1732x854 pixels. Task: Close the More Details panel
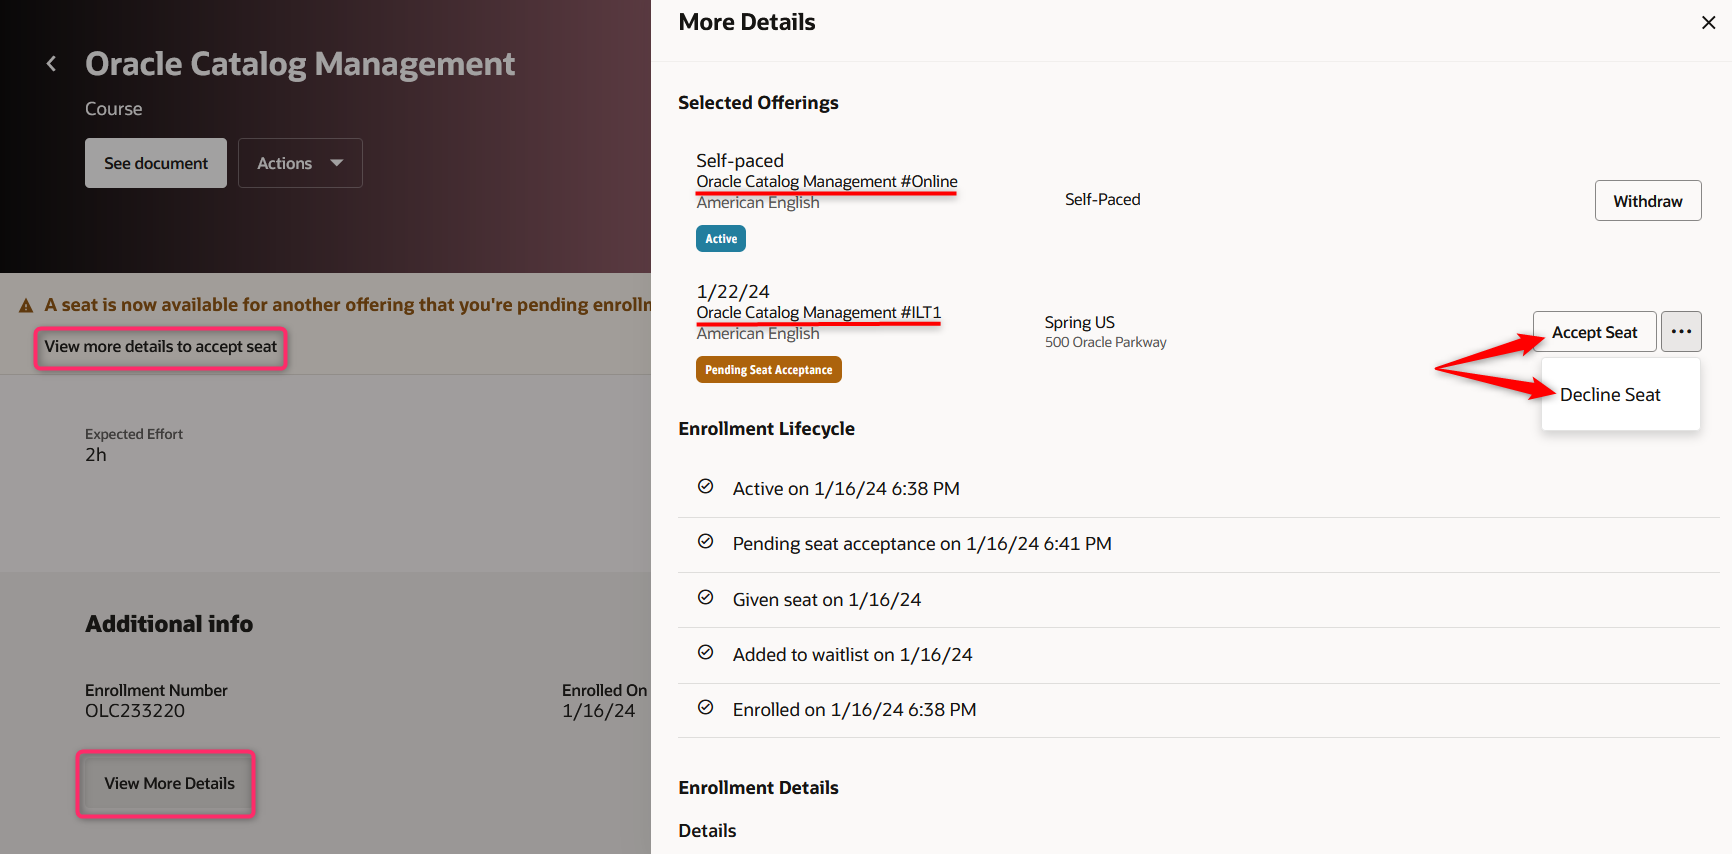click(1708, 22)
